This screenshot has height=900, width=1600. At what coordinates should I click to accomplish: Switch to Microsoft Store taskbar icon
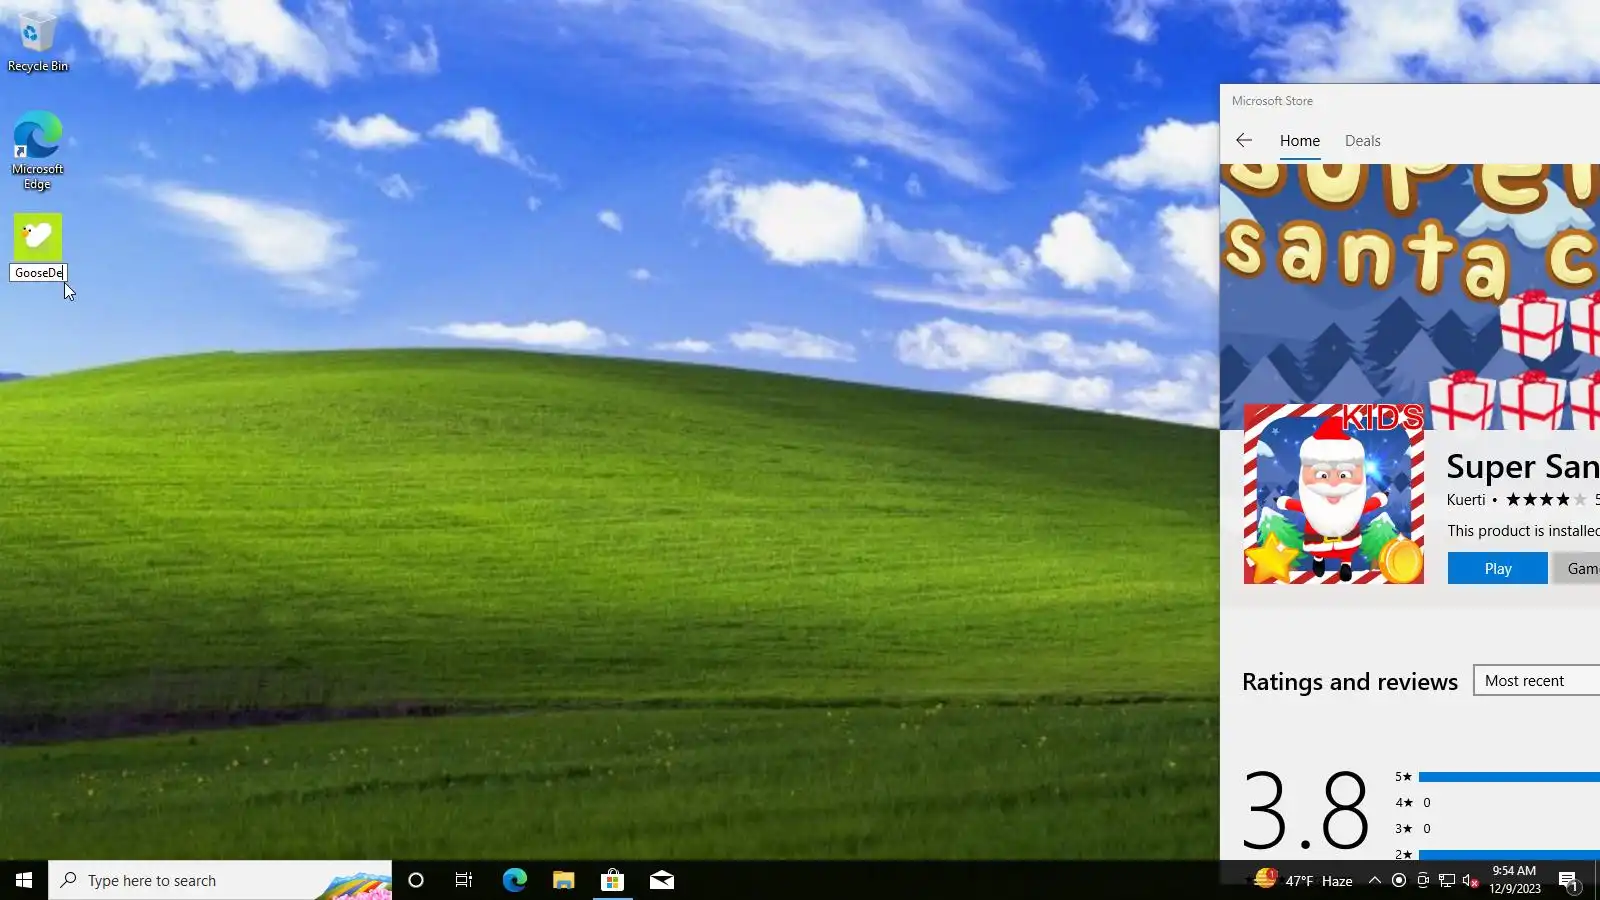click(612, 880)
